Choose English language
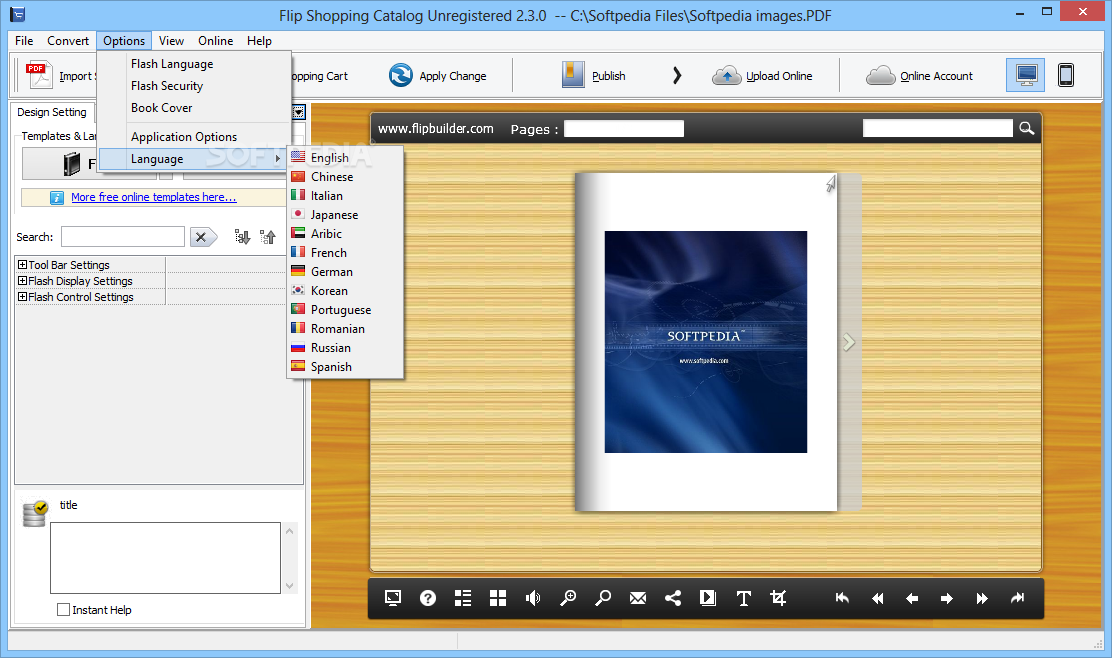Image resolution: width=1112 pixels, height=658 pixels. [x=345, y=157]
